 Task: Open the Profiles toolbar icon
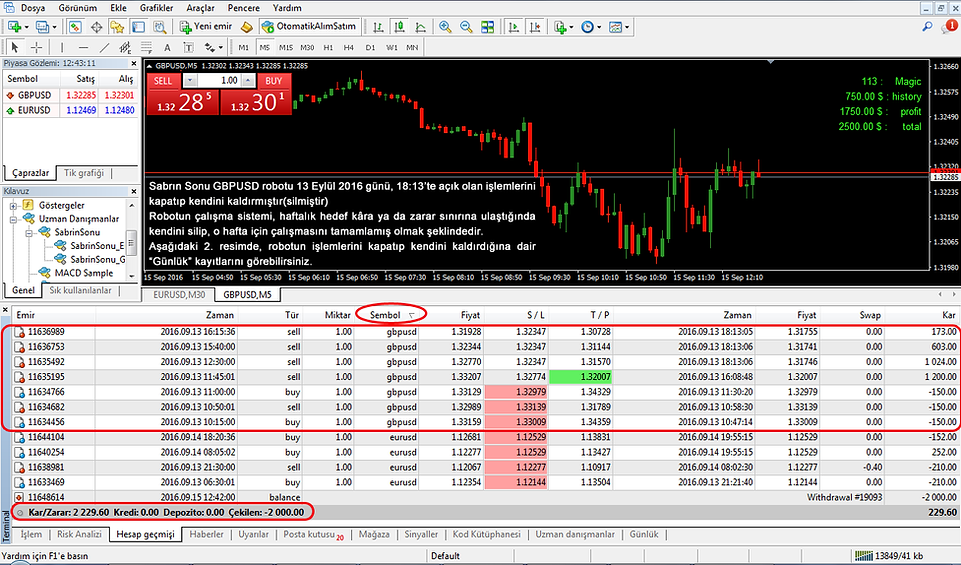(42, 27)
